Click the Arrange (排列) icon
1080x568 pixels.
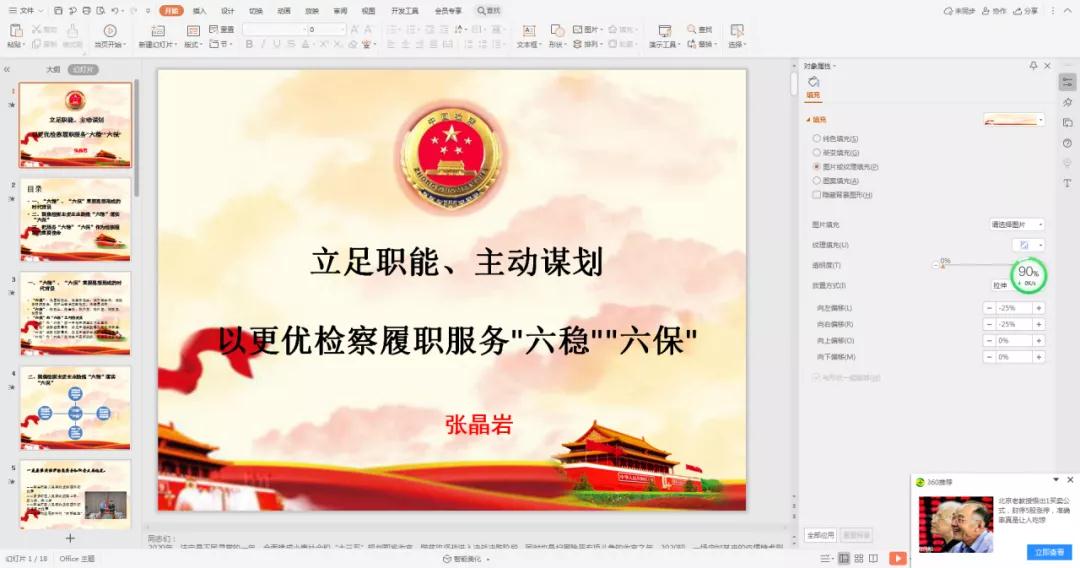(577, 44)
